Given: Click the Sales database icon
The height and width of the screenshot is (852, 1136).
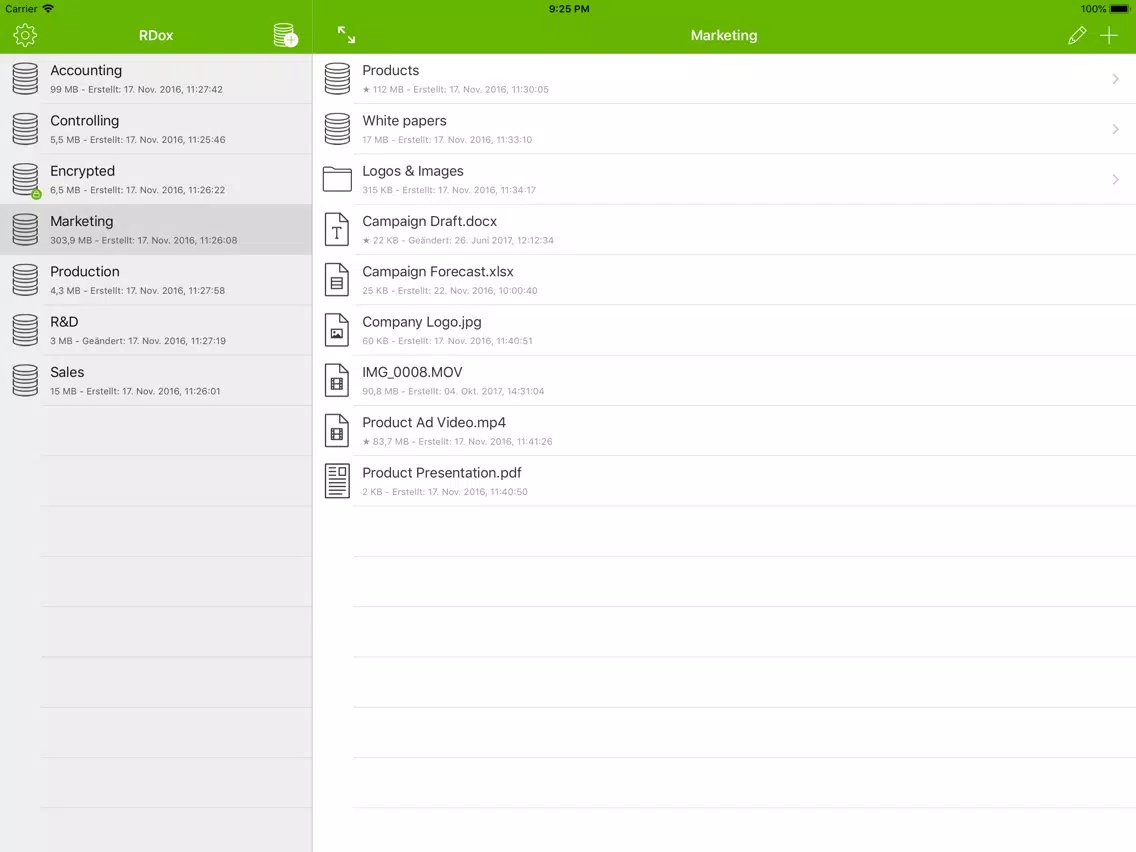Looking at the screenshot, I should (25, 380).
